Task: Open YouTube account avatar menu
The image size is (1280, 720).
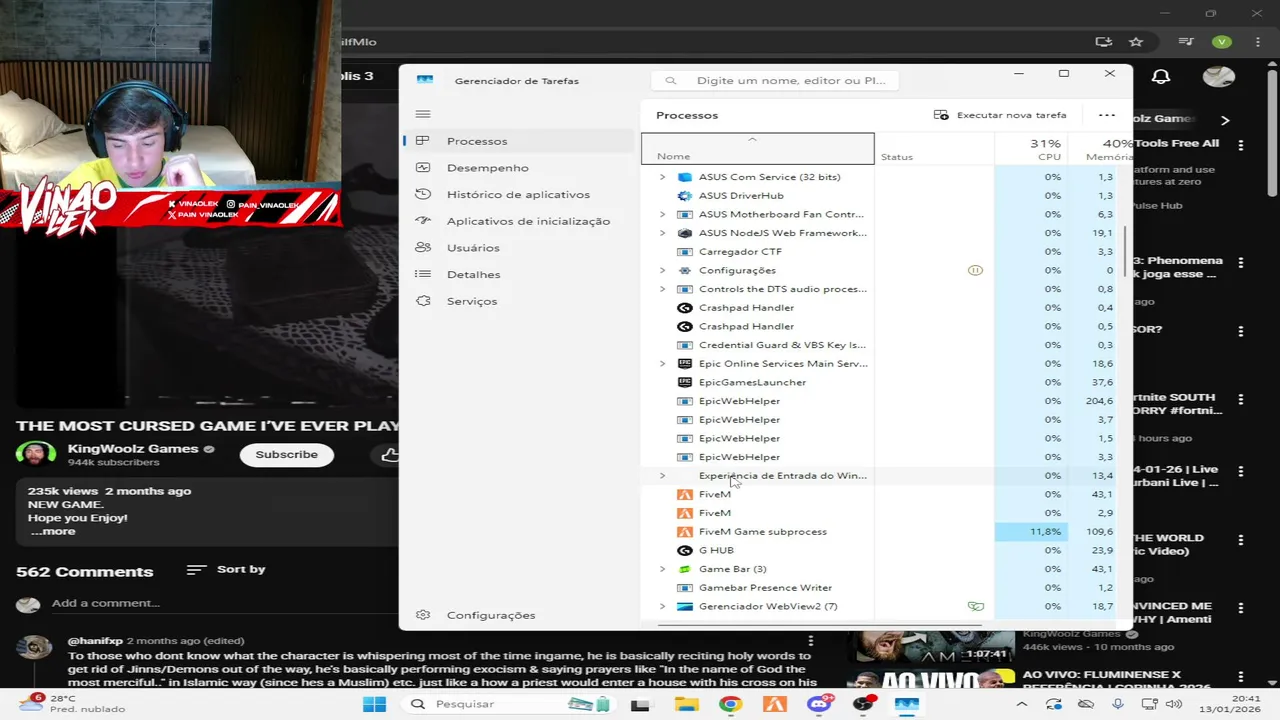Action: (1219, 77)
